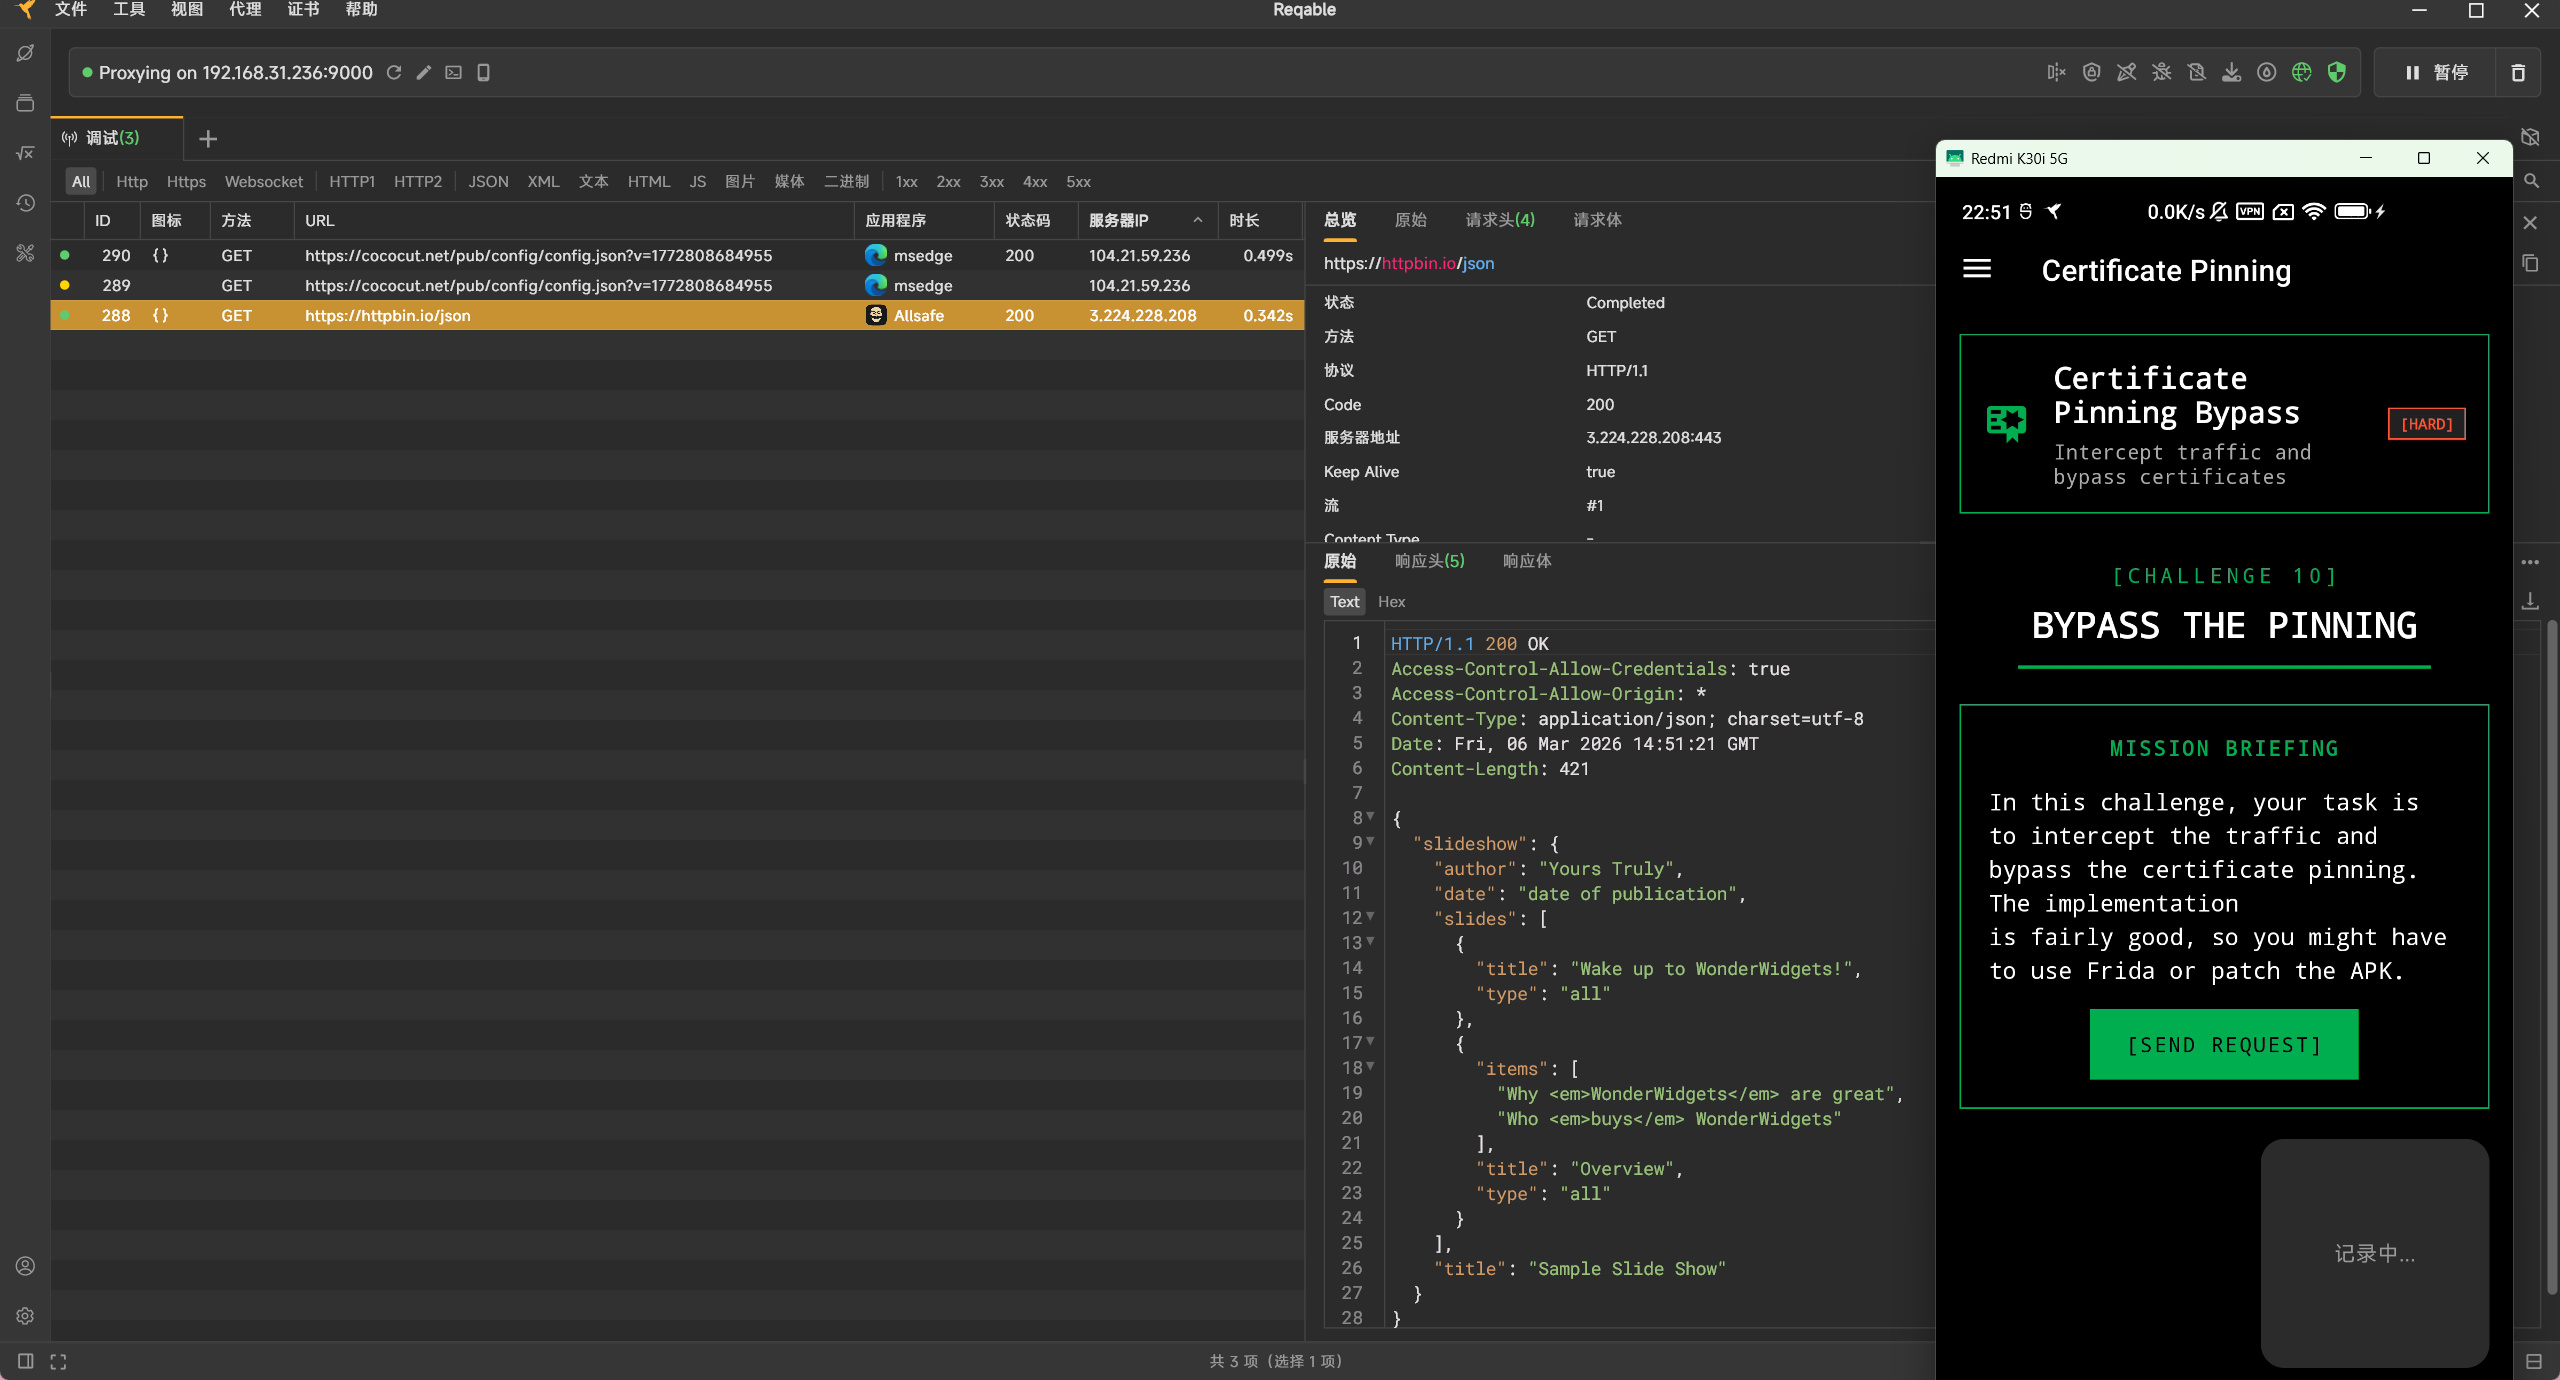
Task: Toggle the green globe system proxy icon
Action: click(2301, 72)
